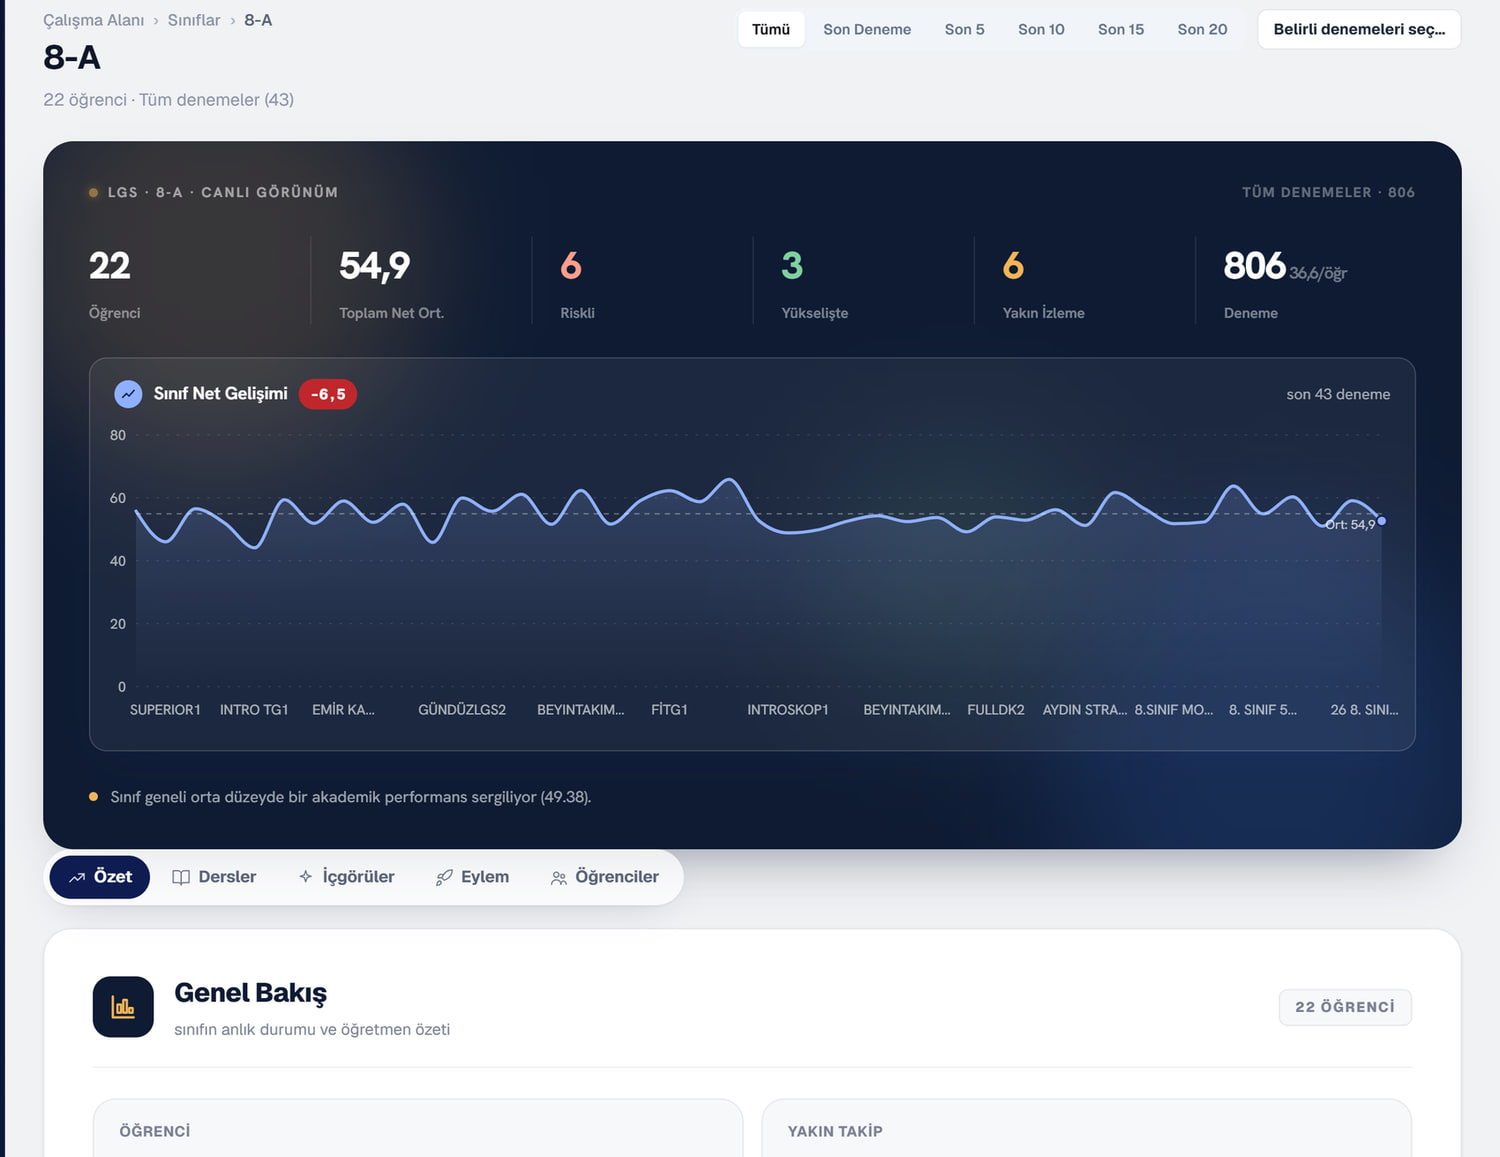Click the Toplam Net Ort. value 54,9

(375, 266)
